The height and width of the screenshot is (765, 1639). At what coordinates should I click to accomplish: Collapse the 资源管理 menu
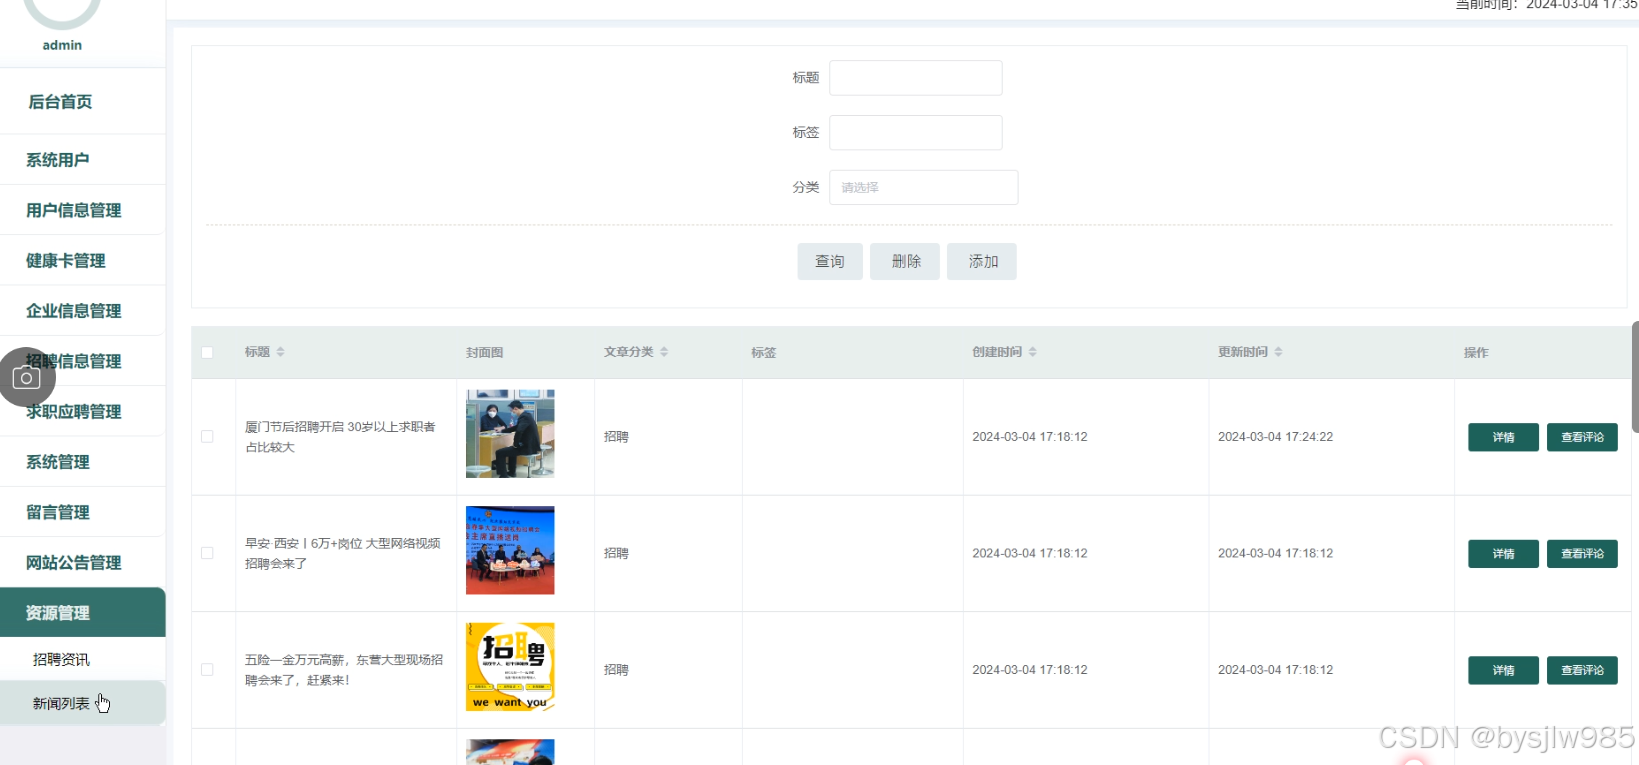pos(83,613)
